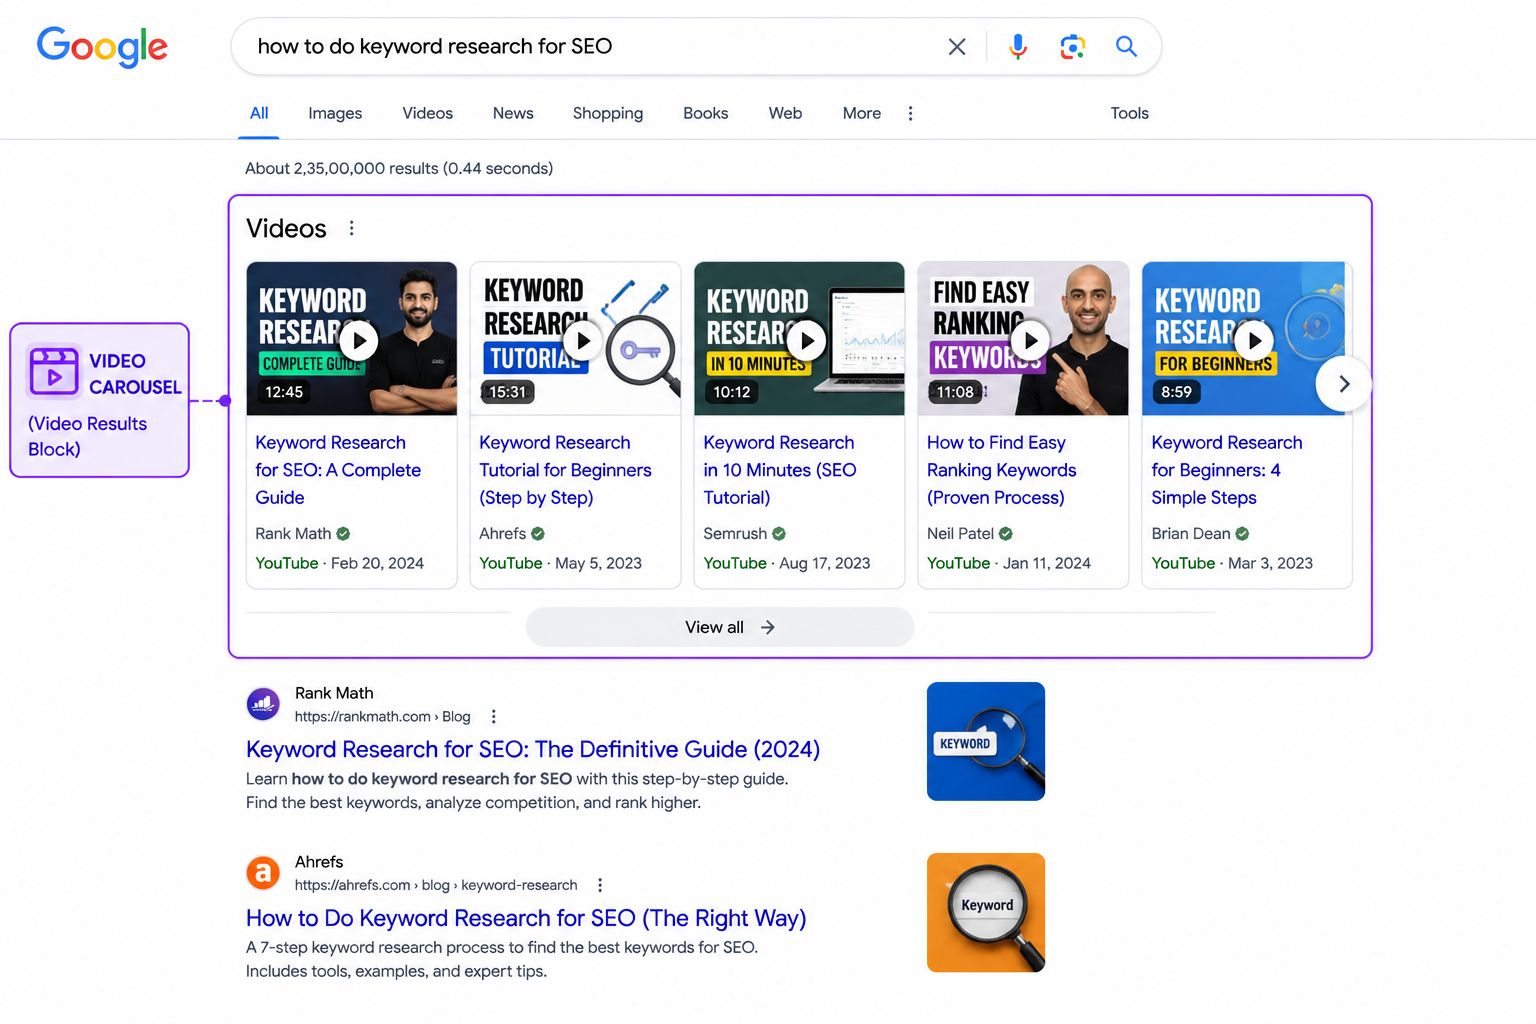
Task: Click 'YouTube · Jan 11, 2024' source text
Action: coord(1009,563)
